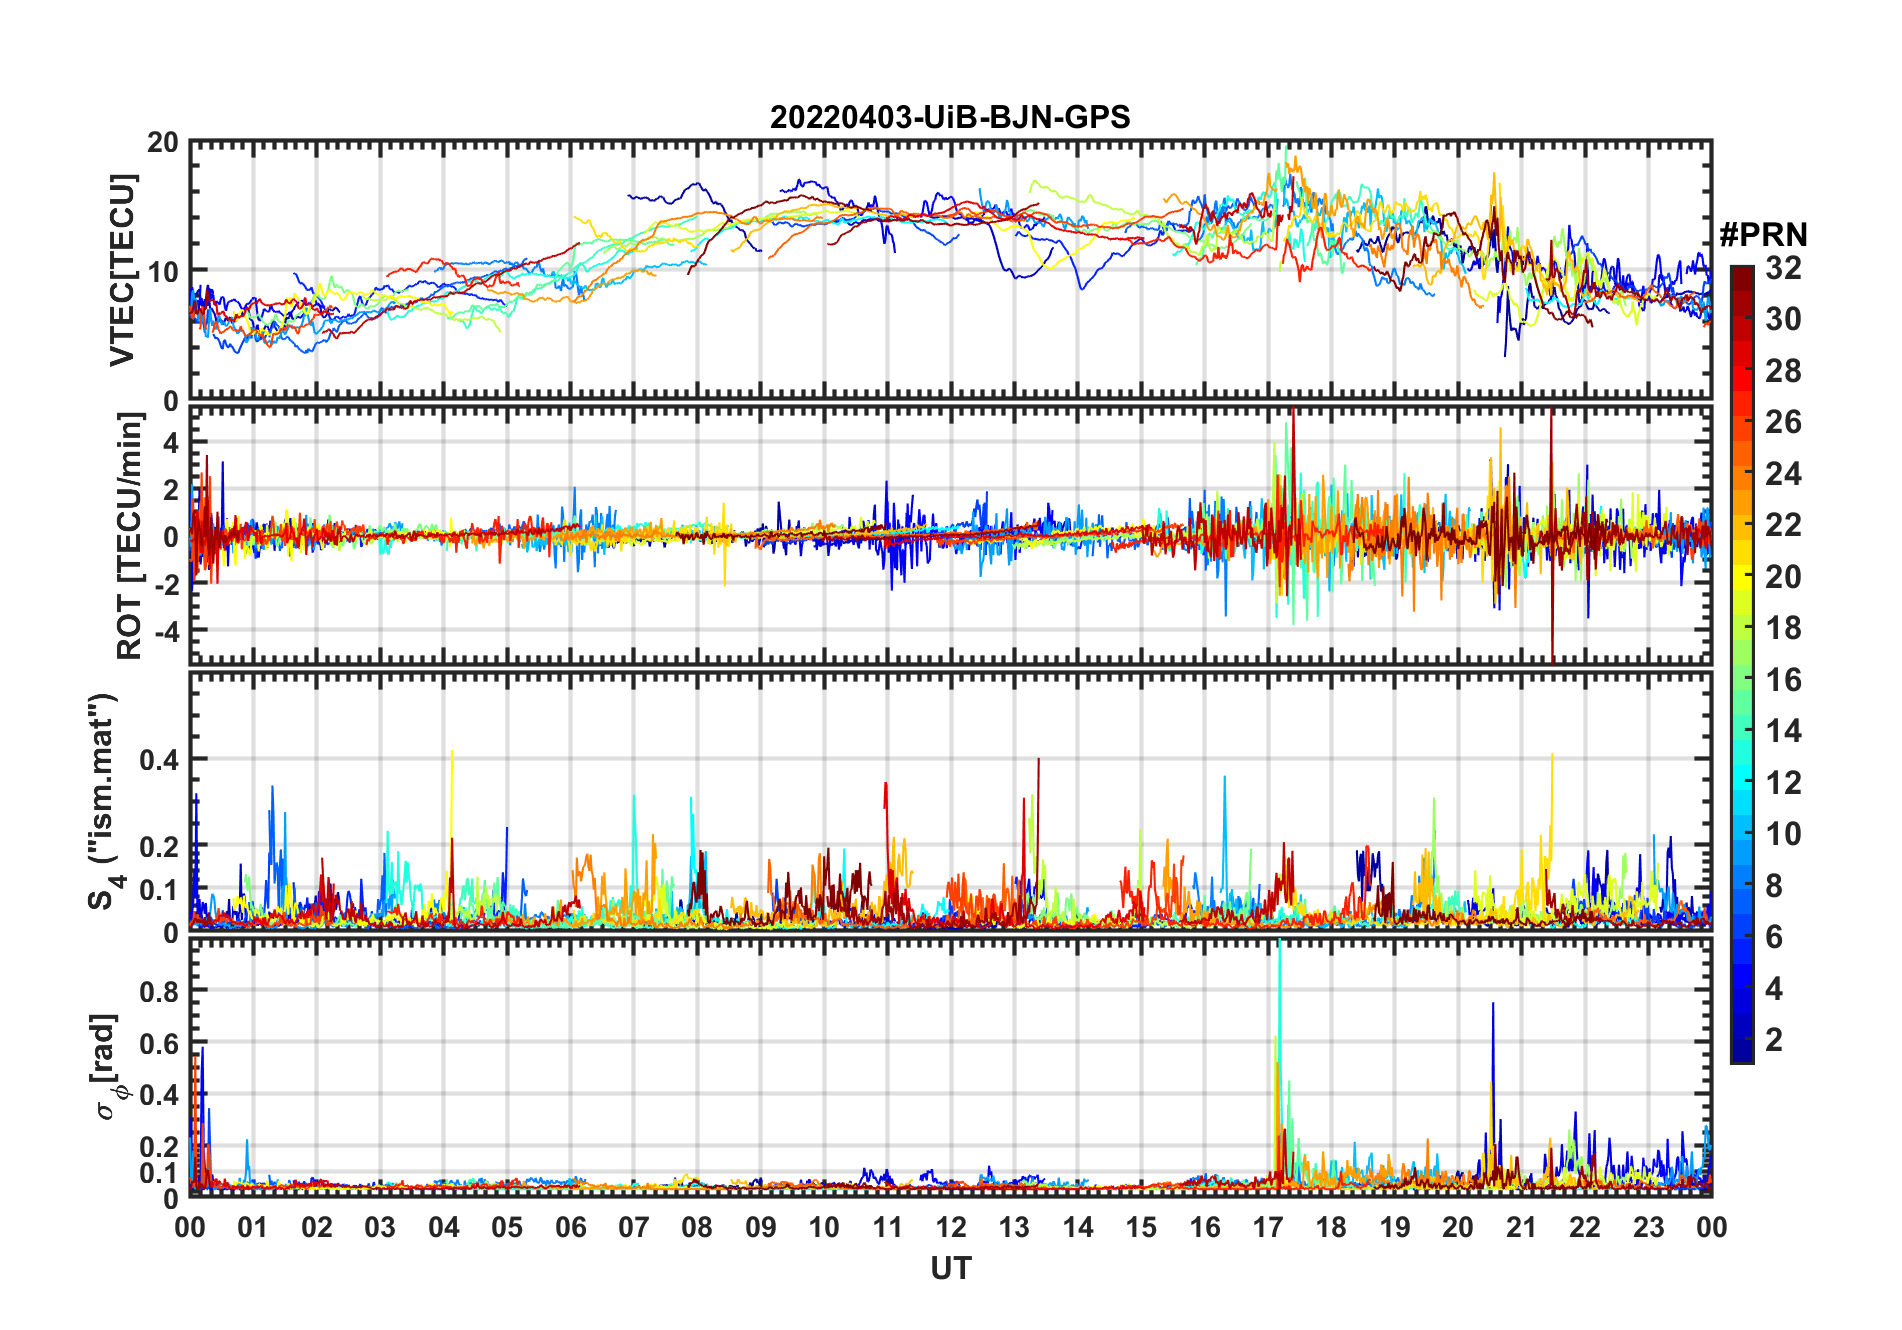Click colorbar tick label 16
Viewport: 1902px width, 1330px height.
(1783, 680)
